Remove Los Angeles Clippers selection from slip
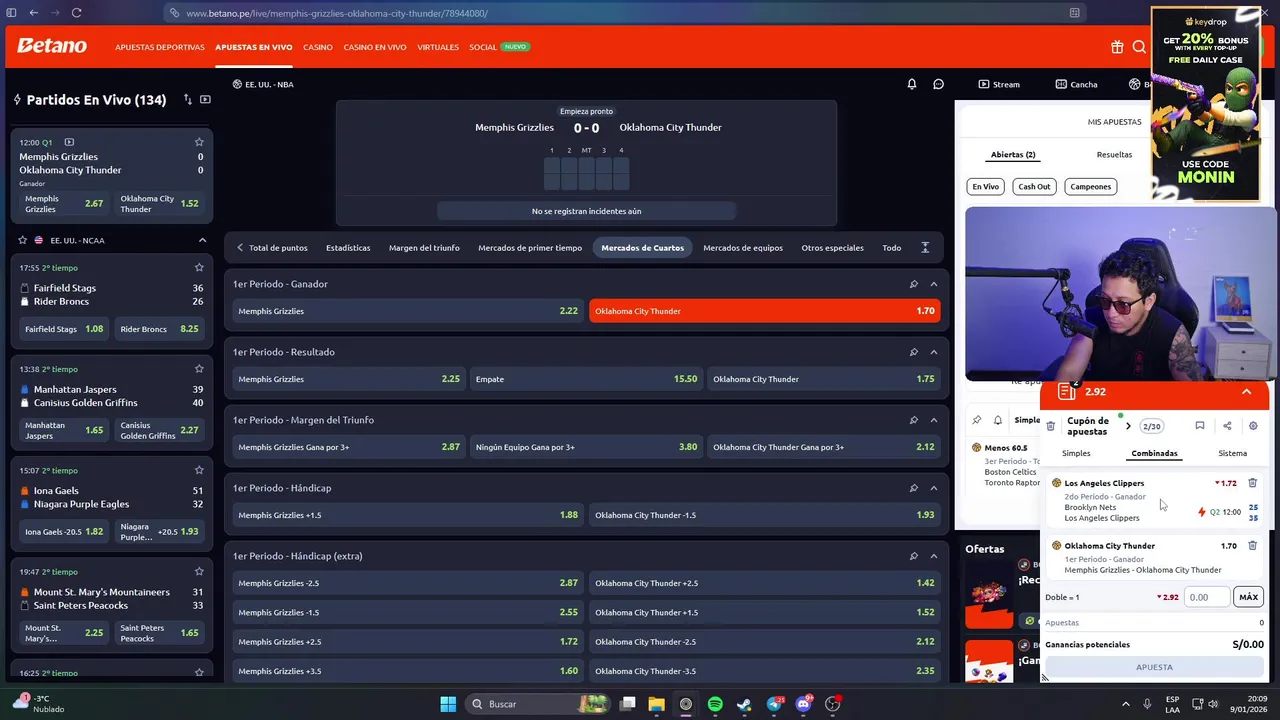Screen dimensions: 1280x720 coord(1252,483)
